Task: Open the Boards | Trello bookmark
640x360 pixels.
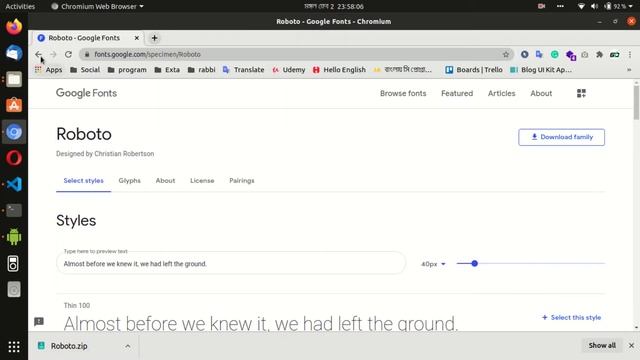Action: tap(474, 70)
